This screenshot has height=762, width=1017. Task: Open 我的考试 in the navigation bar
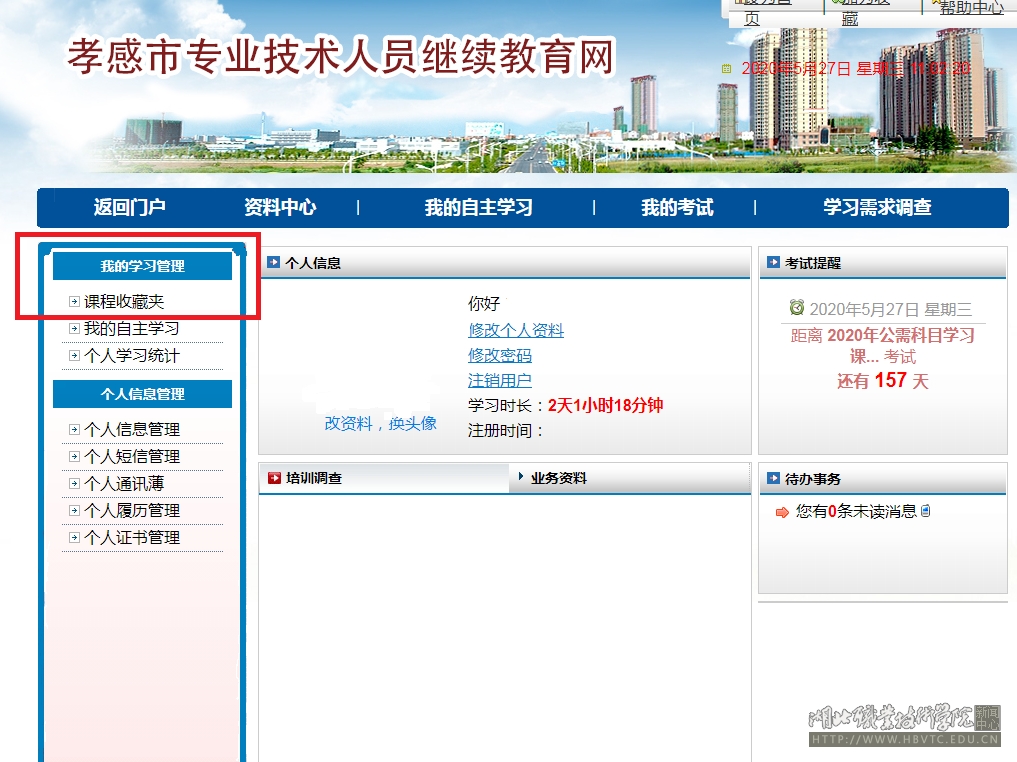point(677,208)
